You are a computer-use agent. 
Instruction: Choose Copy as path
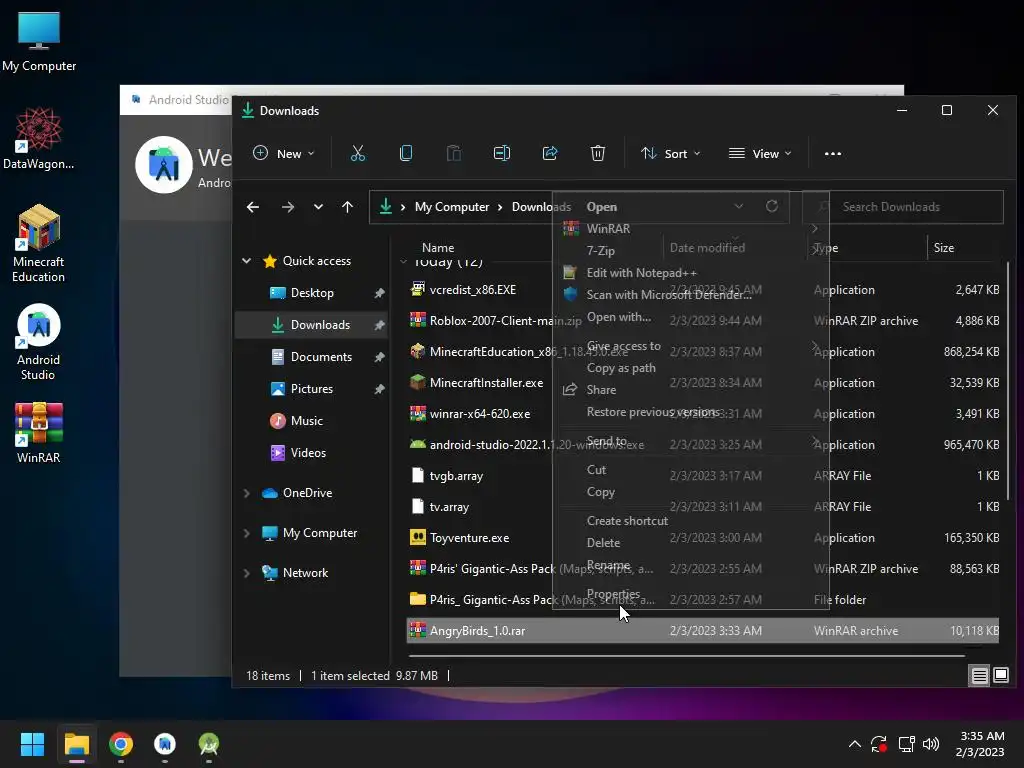click(621, 368)
